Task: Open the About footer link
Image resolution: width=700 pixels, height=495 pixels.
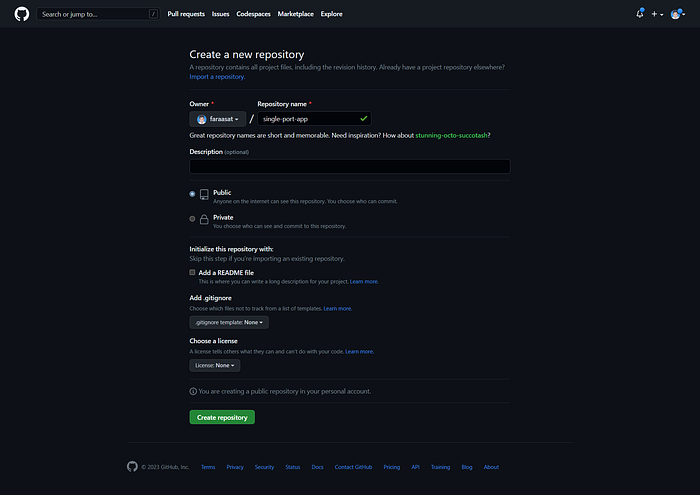Action: 491,467
